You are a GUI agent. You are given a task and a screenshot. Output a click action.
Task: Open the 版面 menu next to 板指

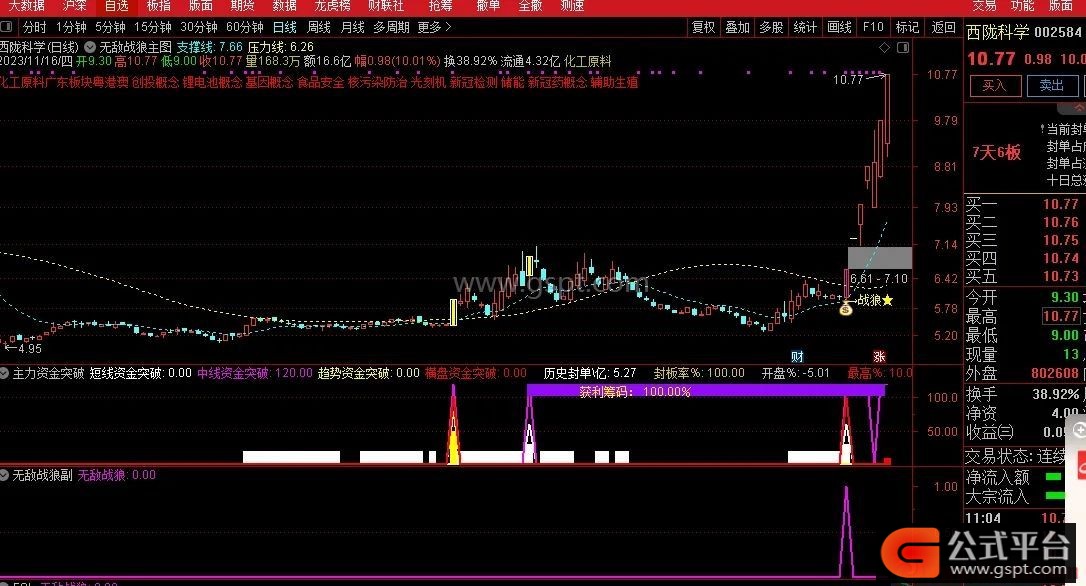tap(201, 6)
